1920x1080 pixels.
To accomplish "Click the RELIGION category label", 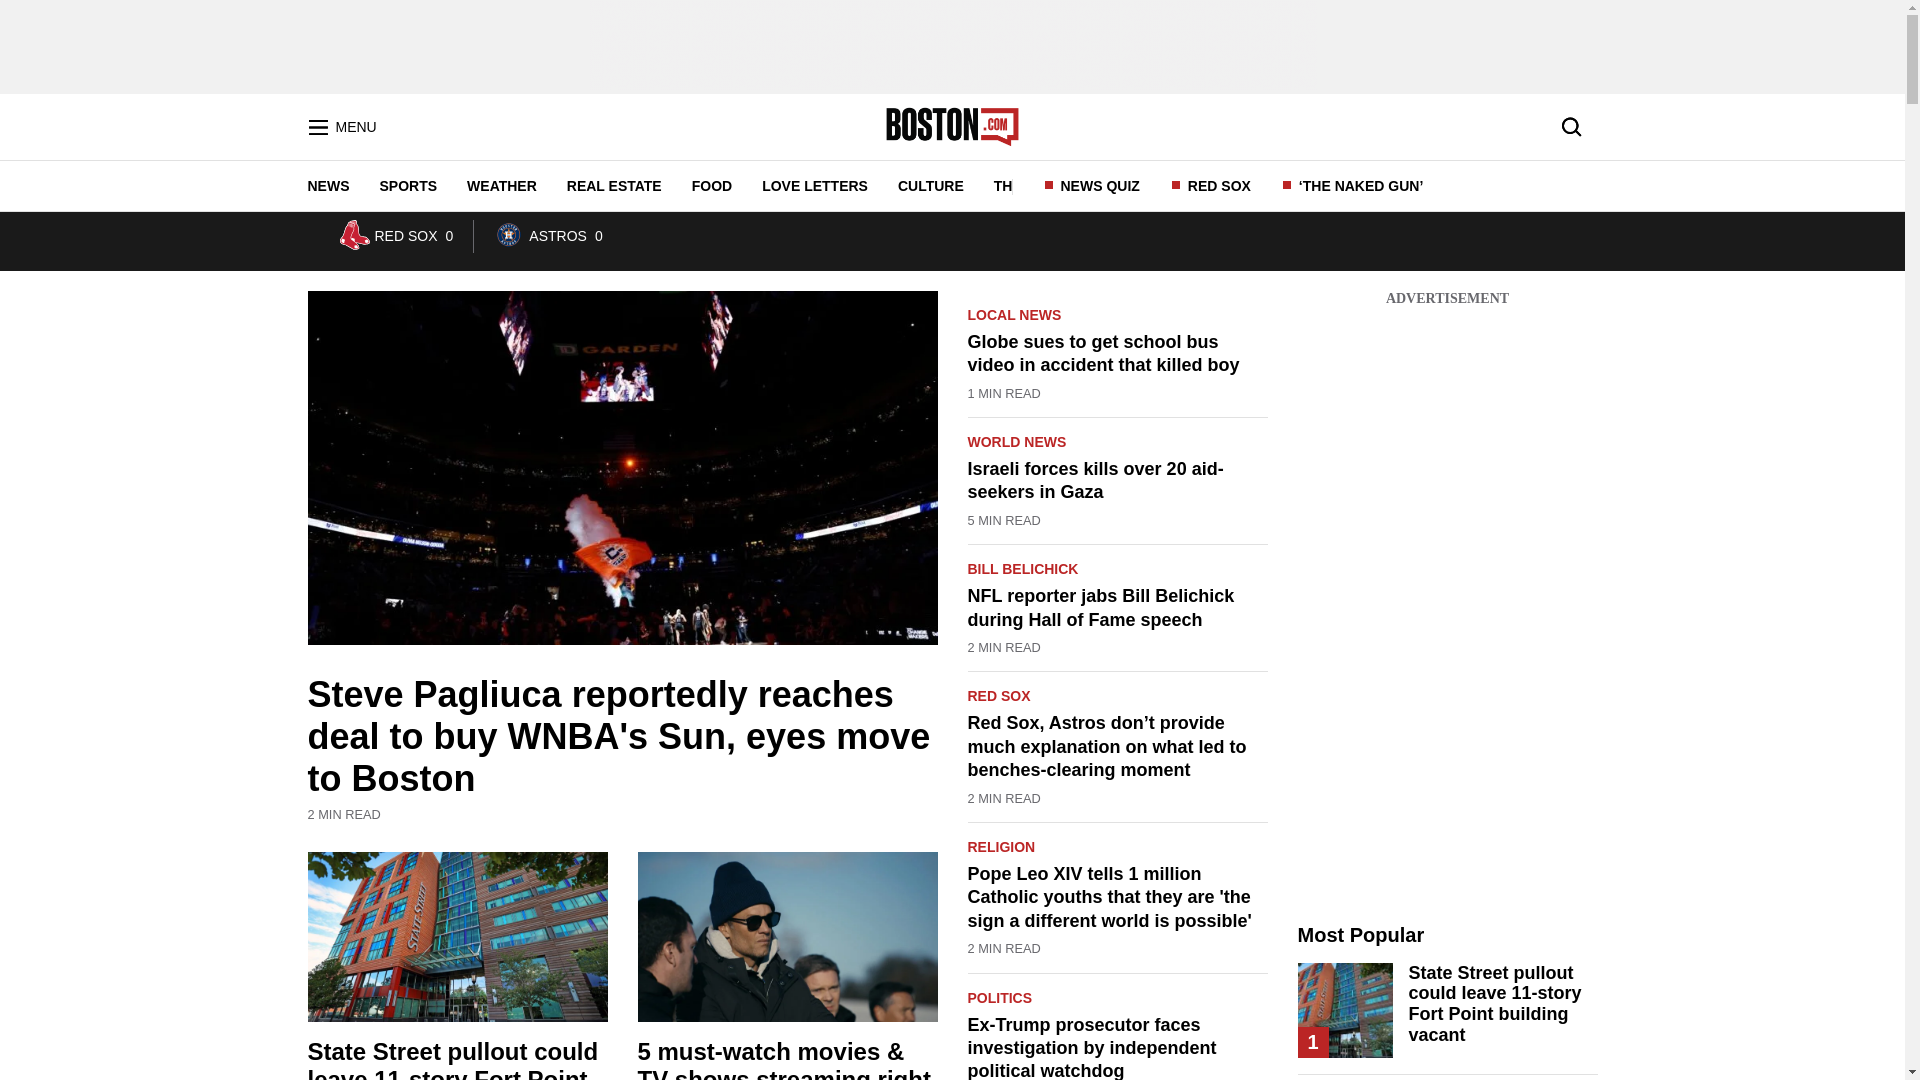I will (x=1001, y=847).
